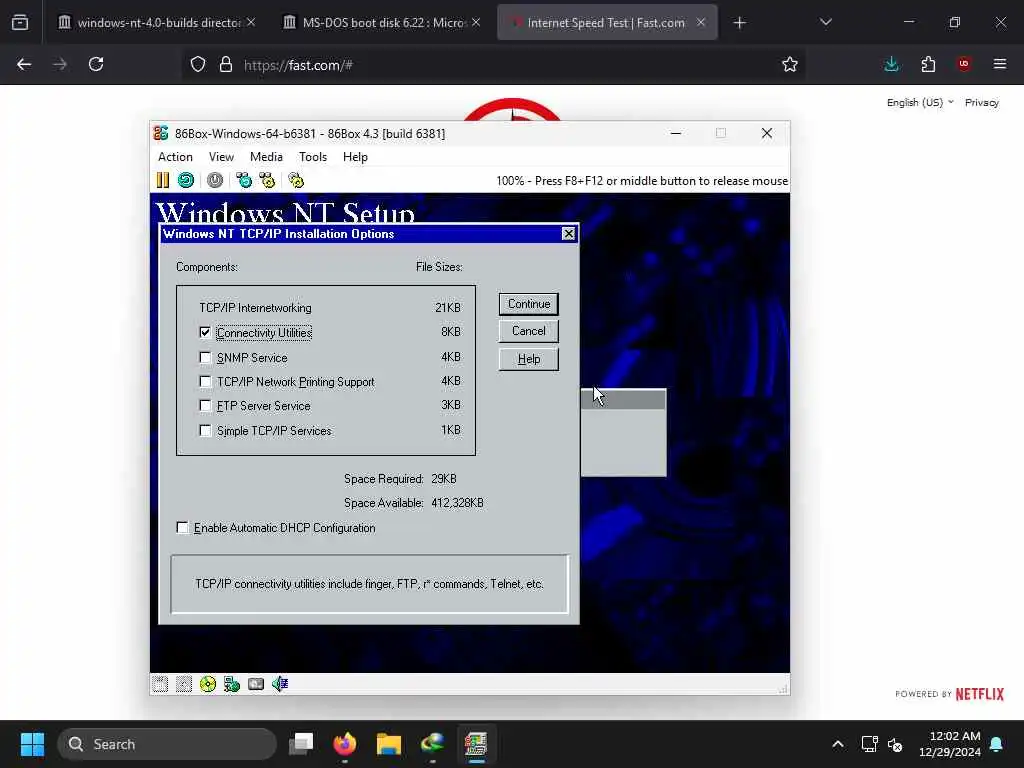The image size is (1024, 768).
Task: Click the muted volume tray icon
Action: pyautogui.click(x=895, y=744)
